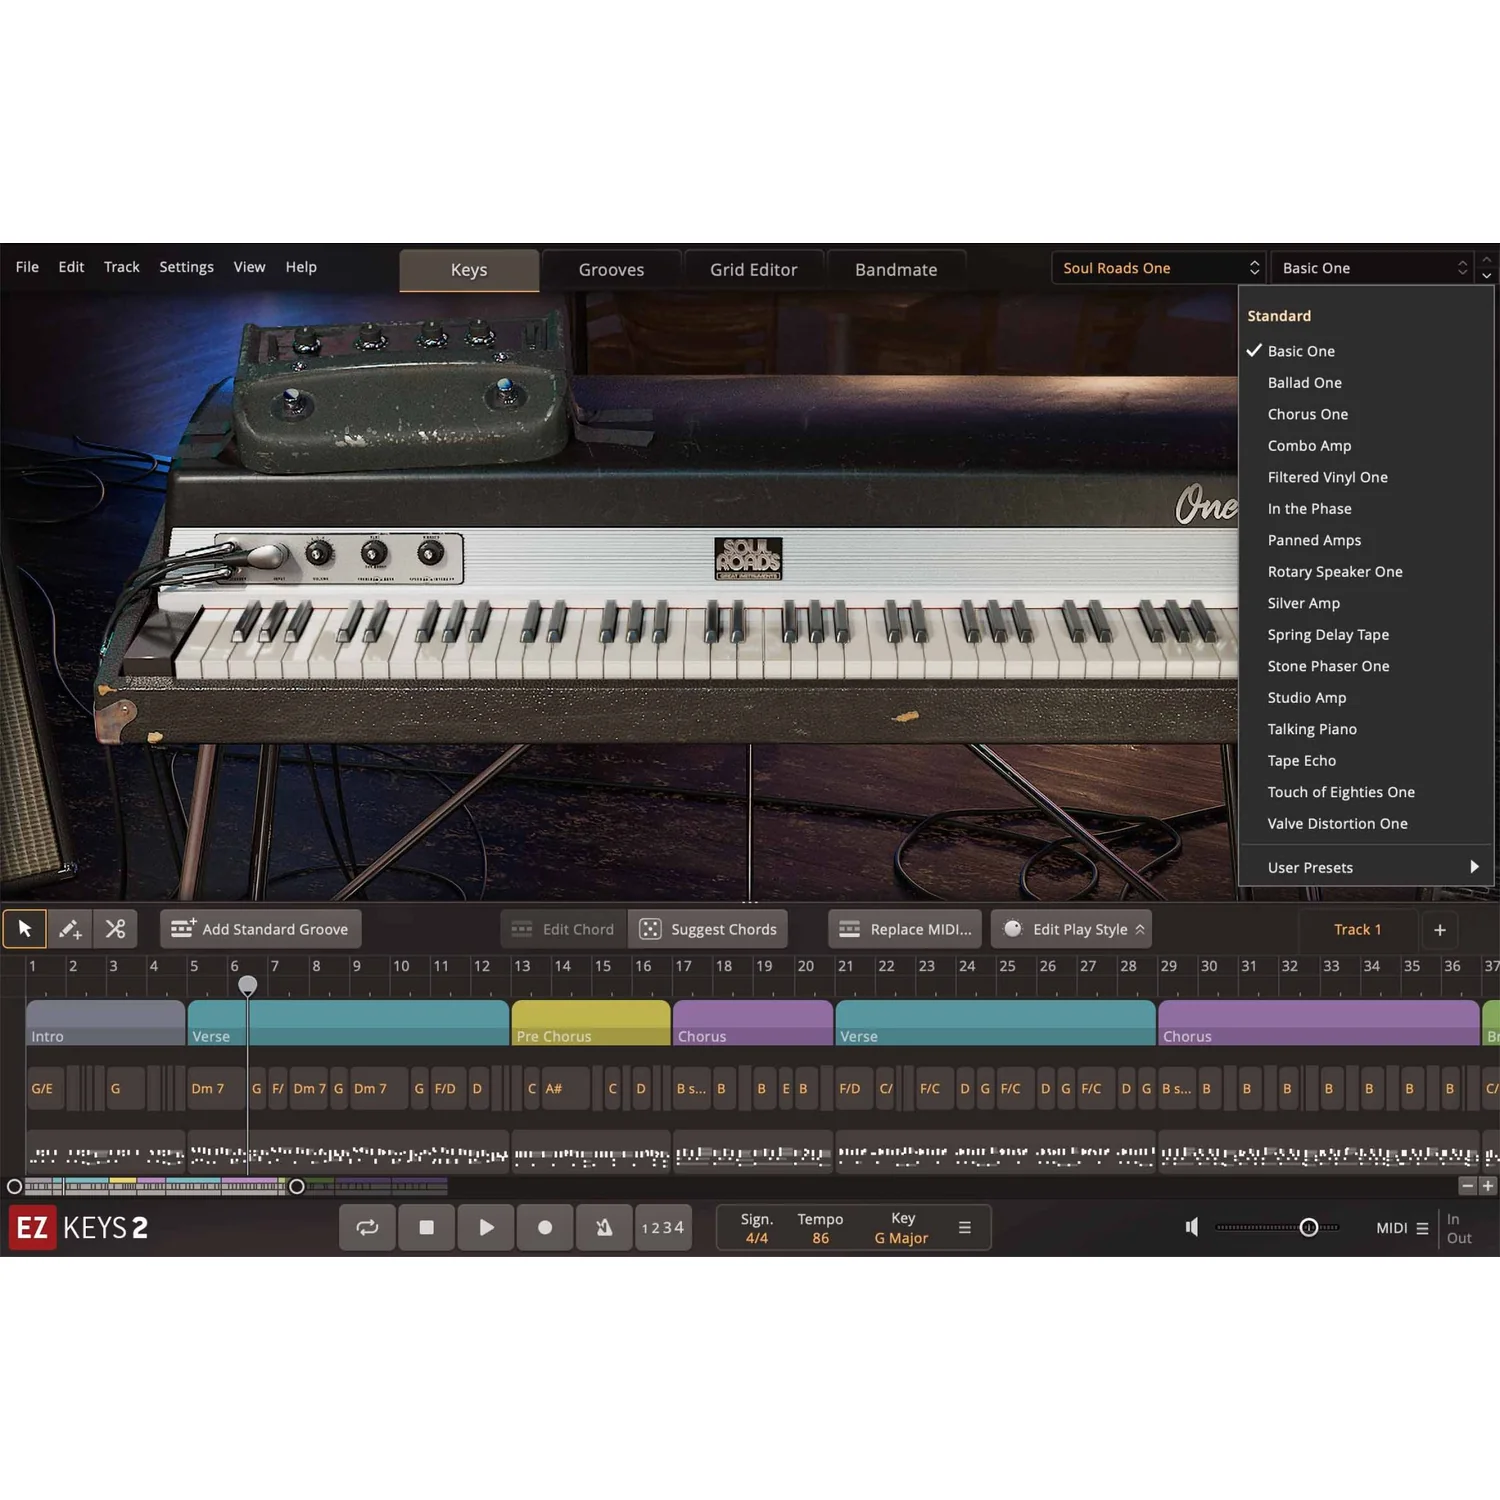This screenshot has height=1500, width=1500.
Task: Choose the Spring Delay Tape preset
Action: (x=1366, y=635)
